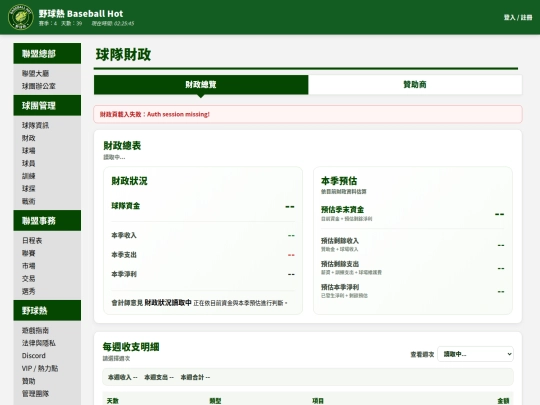Go to 球團辦公室 sidebar link
Viewport: 540px width, 405px height.
tap(39, 86)
